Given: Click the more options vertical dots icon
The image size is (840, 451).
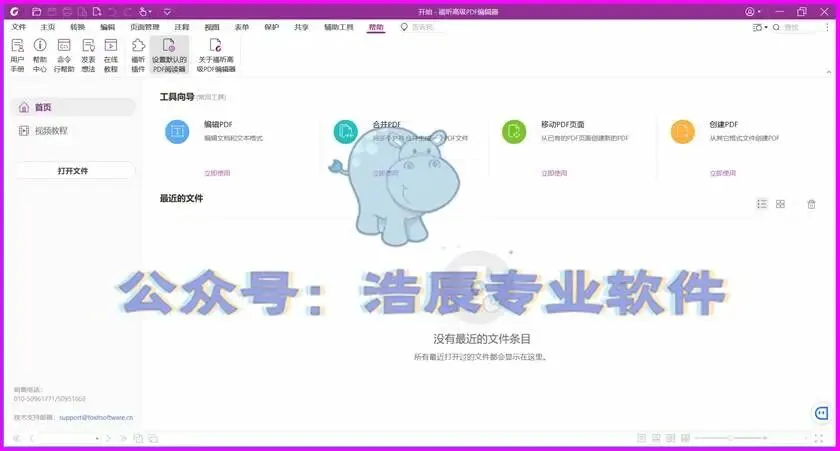Looking at the screenshot, I should pyautogui.click(x=828, y=27).
